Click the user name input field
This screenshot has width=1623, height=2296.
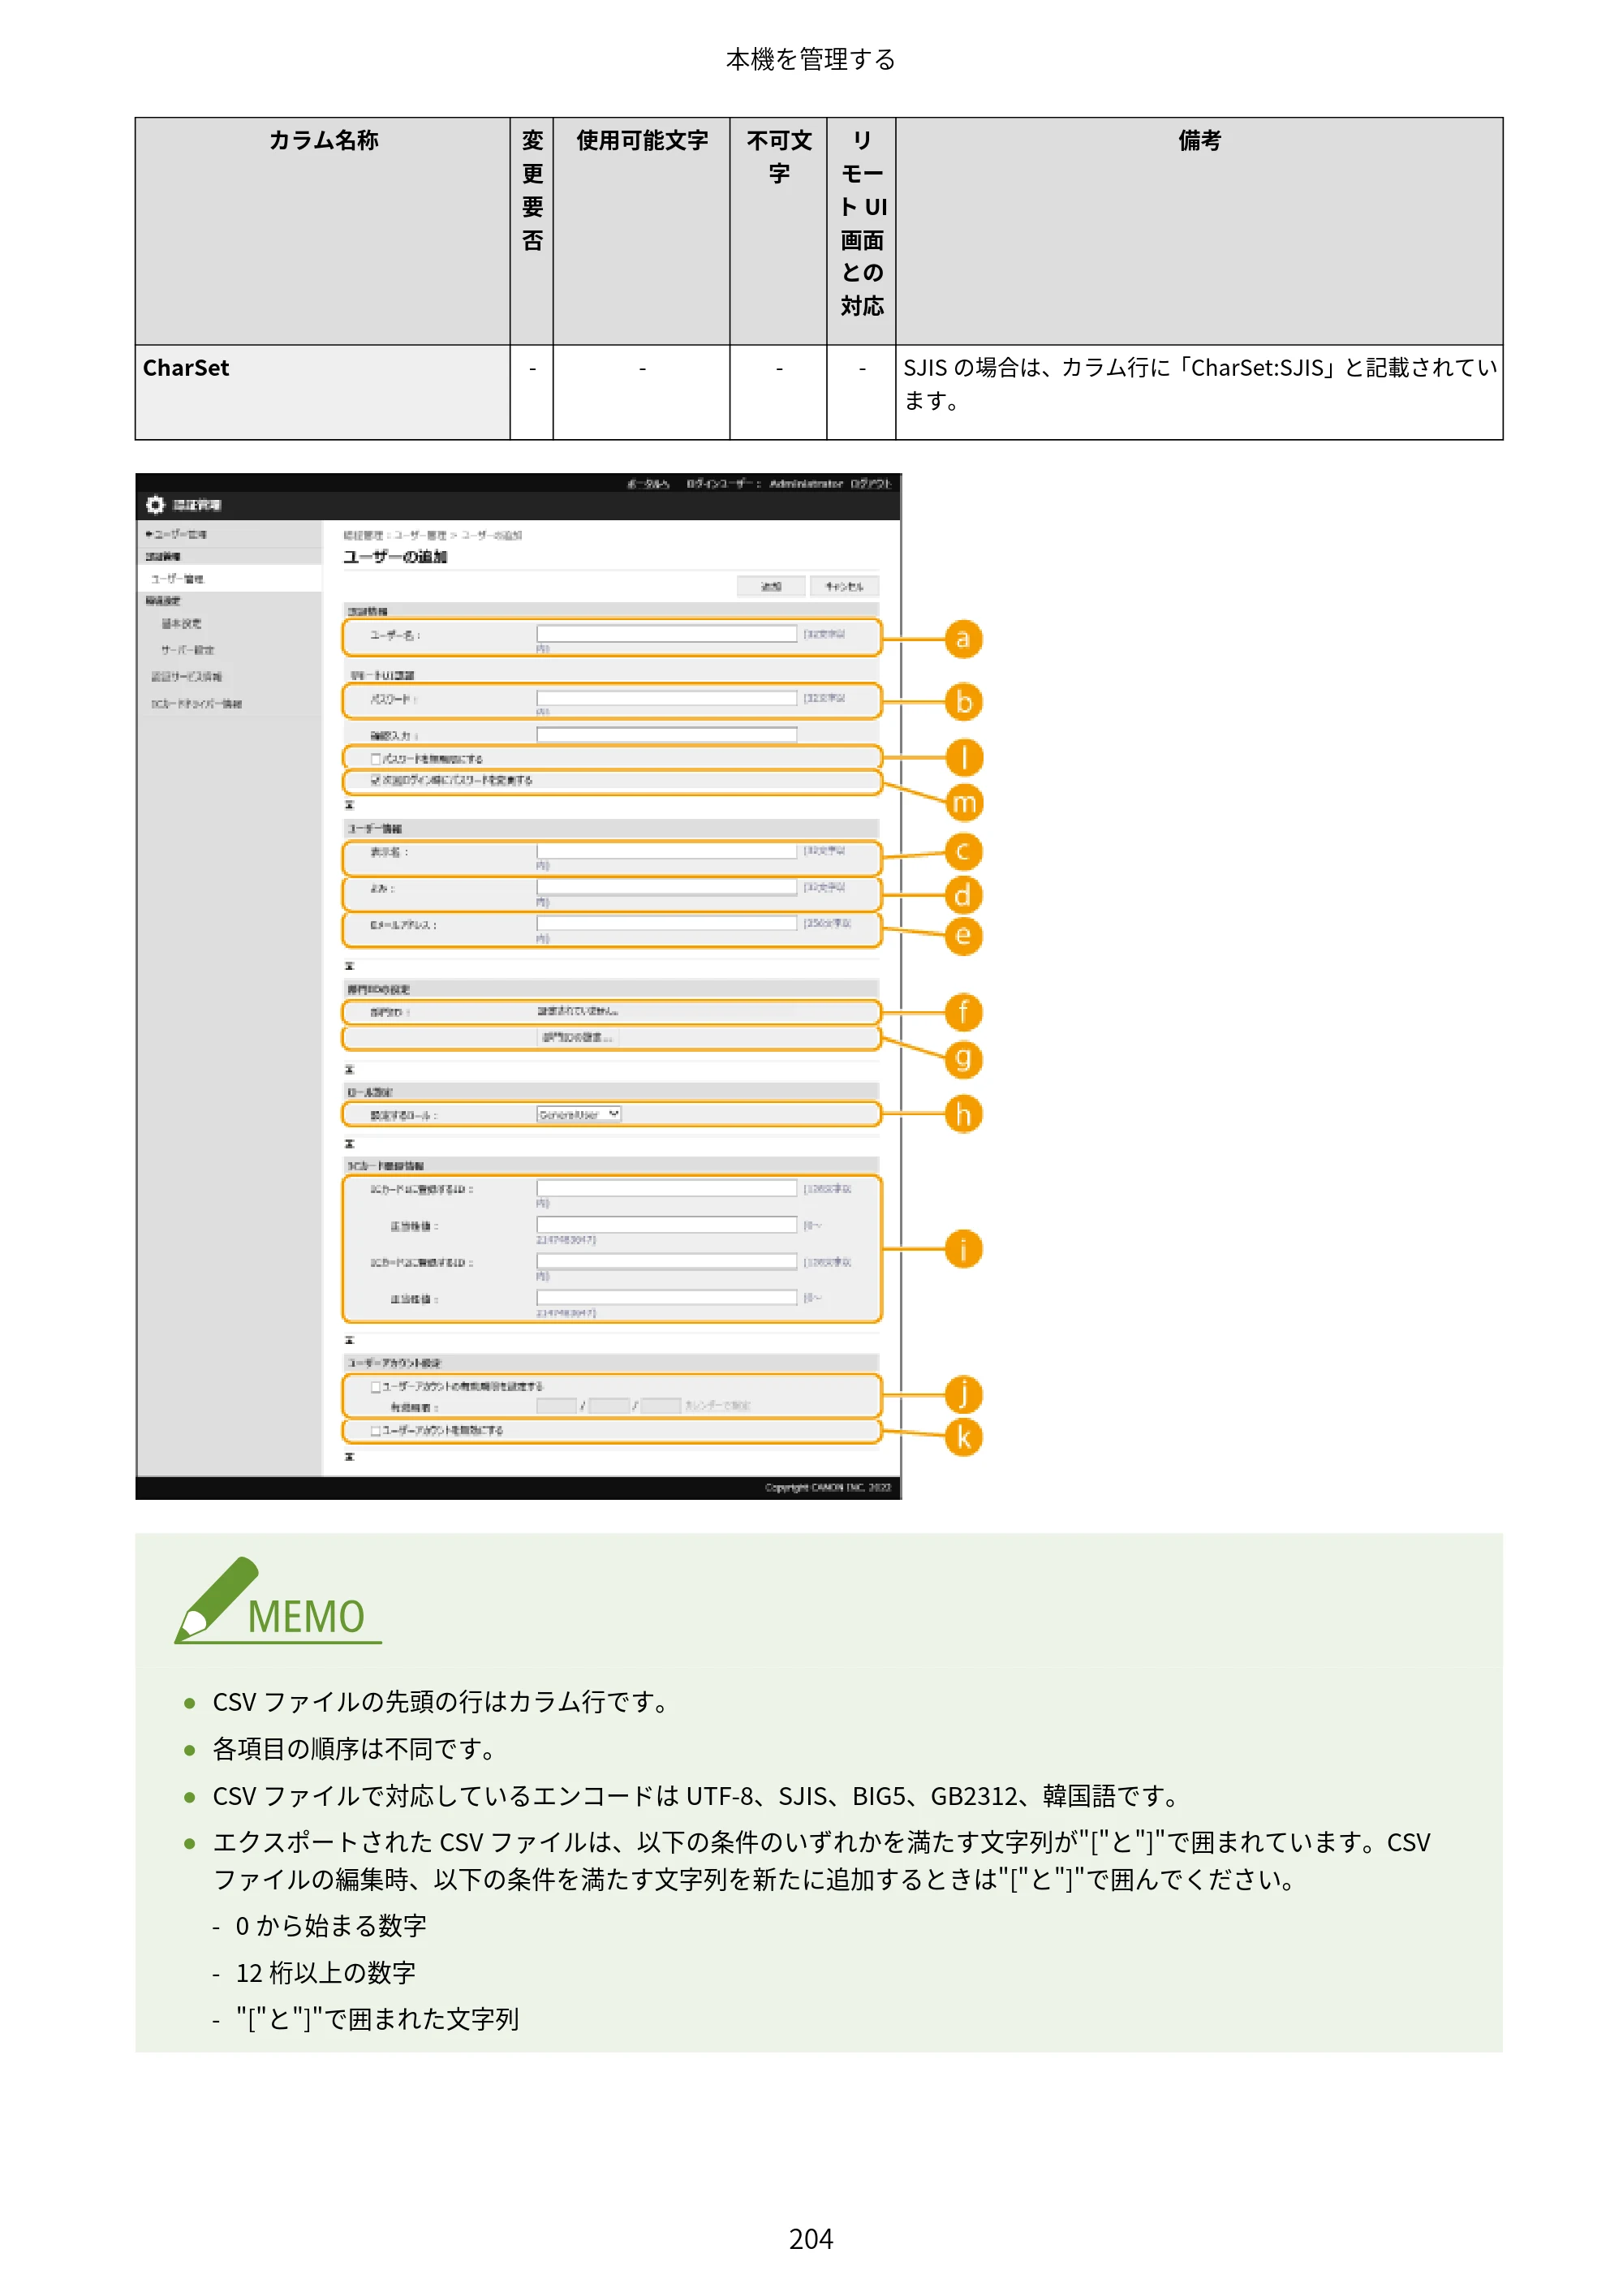coord(667,634)
